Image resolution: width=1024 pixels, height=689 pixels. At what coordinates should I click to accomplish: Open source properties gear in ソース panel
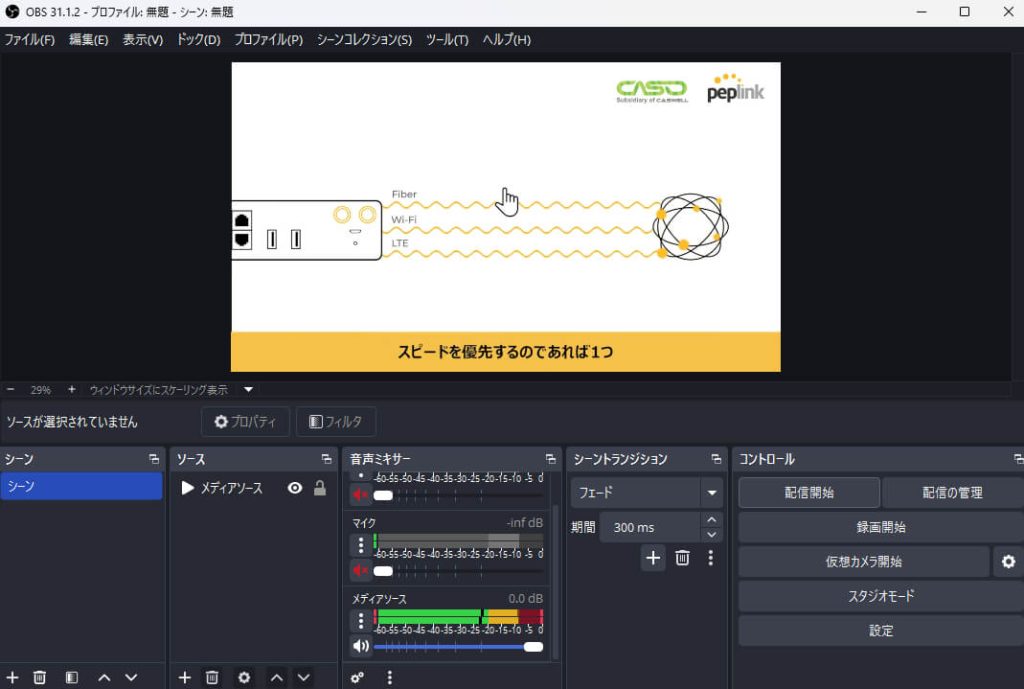coord(244,677)
